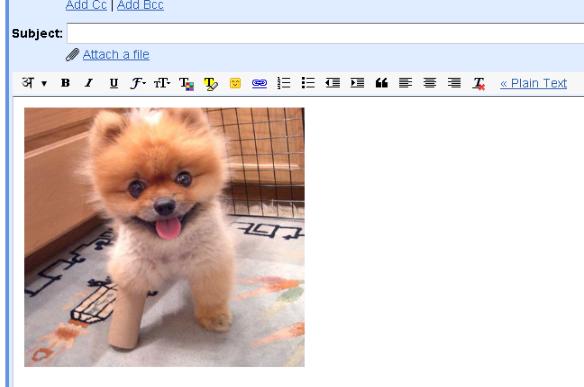Select the inserted Pomeranian puppy image
Image resolution: width=584 pixels, height=387 pixels.
click(x=164, y=237)
